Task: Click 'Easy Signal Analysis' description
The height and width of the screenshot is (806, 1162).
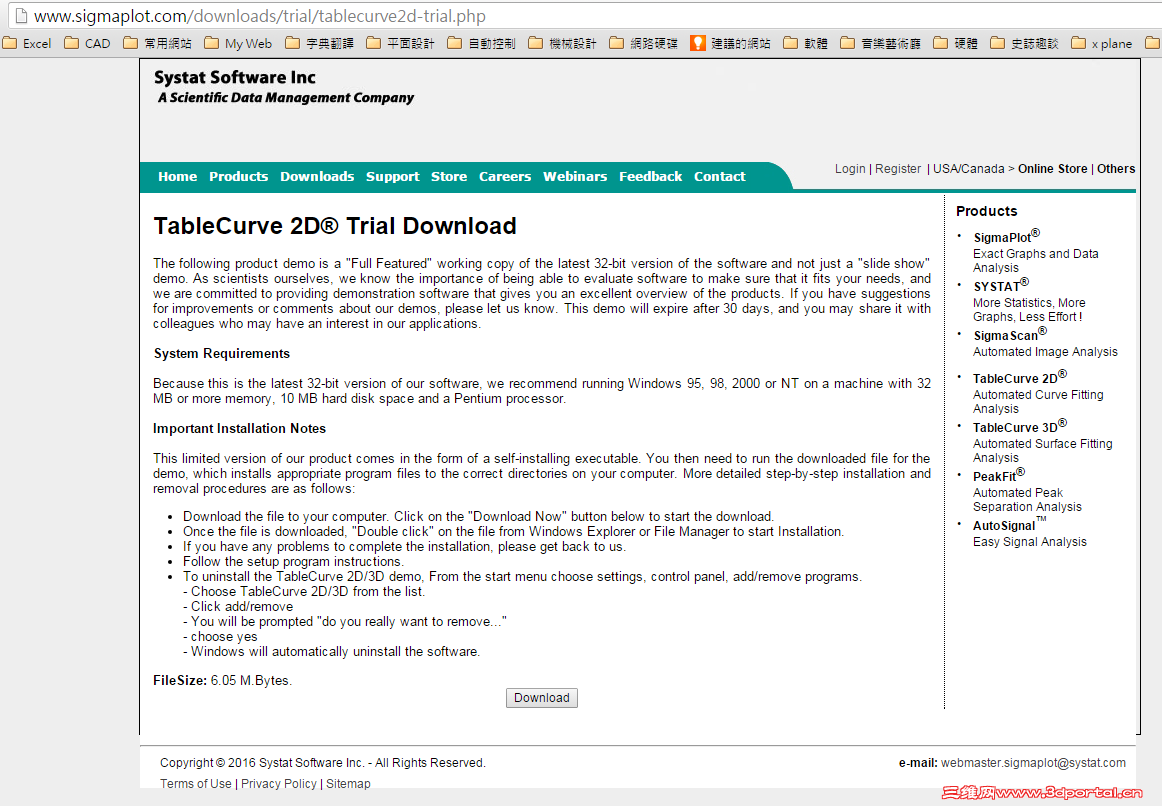Action: pos(1030,542)
